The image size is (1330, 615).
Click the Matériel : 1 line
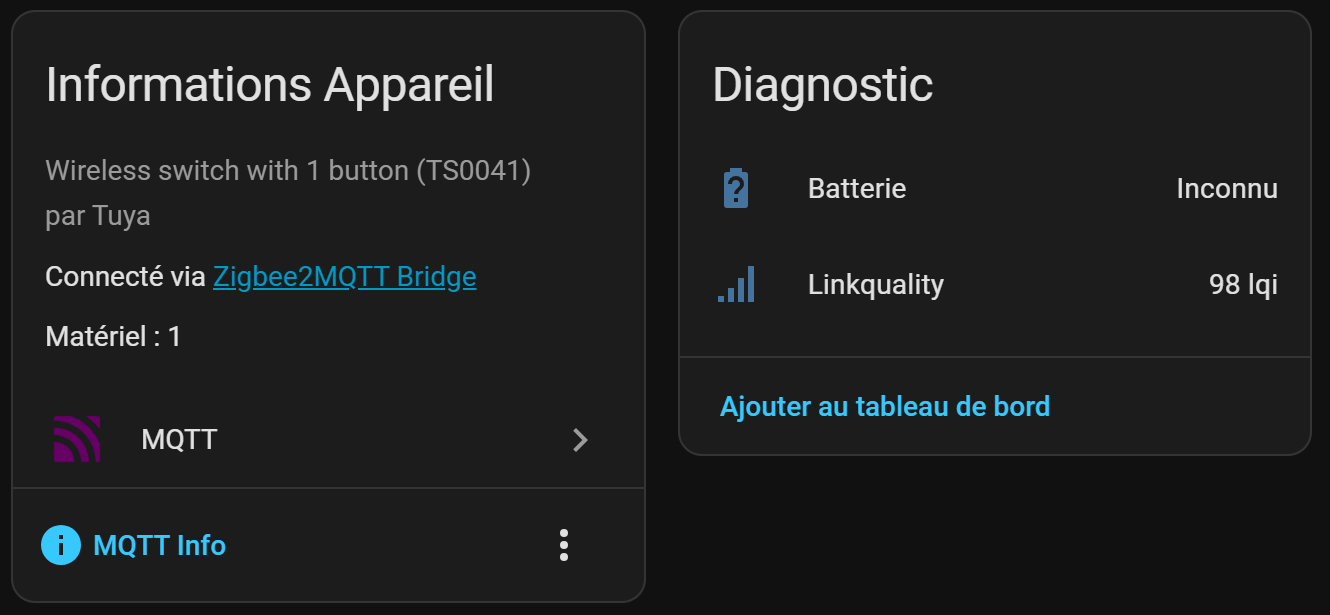[113, 336]
